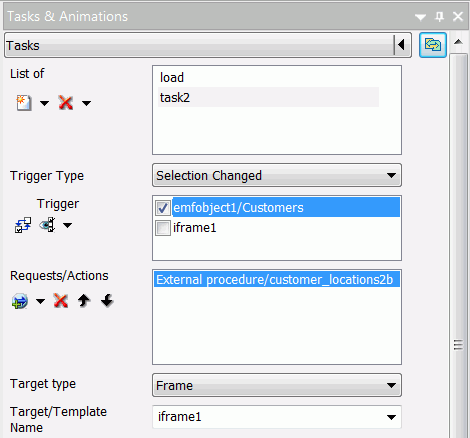Select task2 in the task list
470x438 pixels.
pyautogui.click(x=268, y=97)
